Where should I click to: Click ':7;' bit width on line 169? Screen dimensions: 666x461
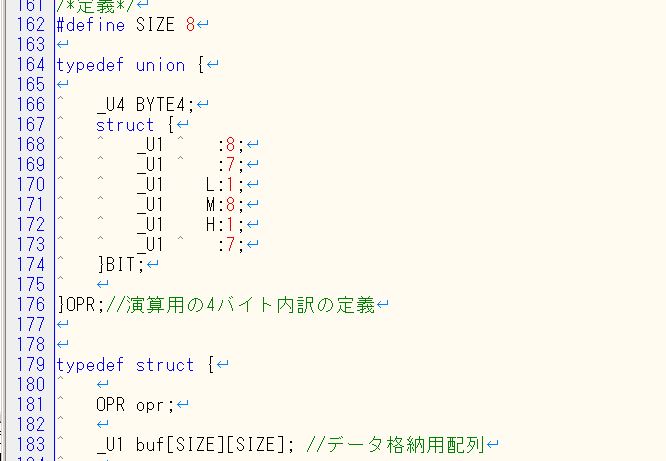[x=231, y=165]
